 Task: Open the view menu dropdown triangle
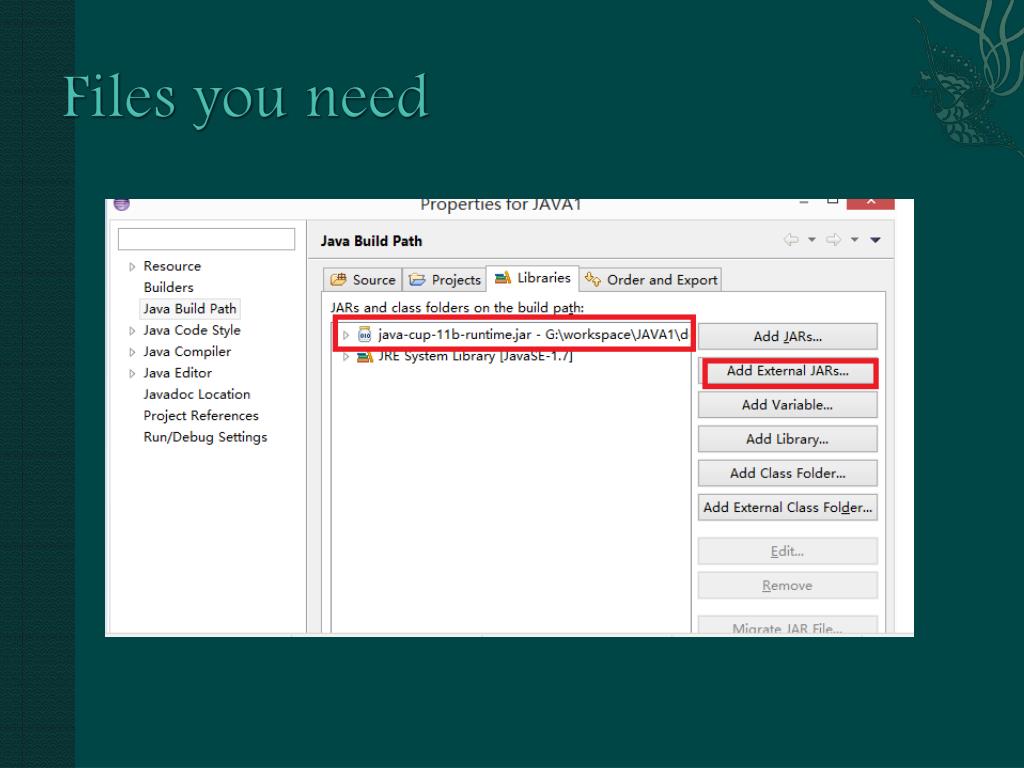(x=876, y=240)
